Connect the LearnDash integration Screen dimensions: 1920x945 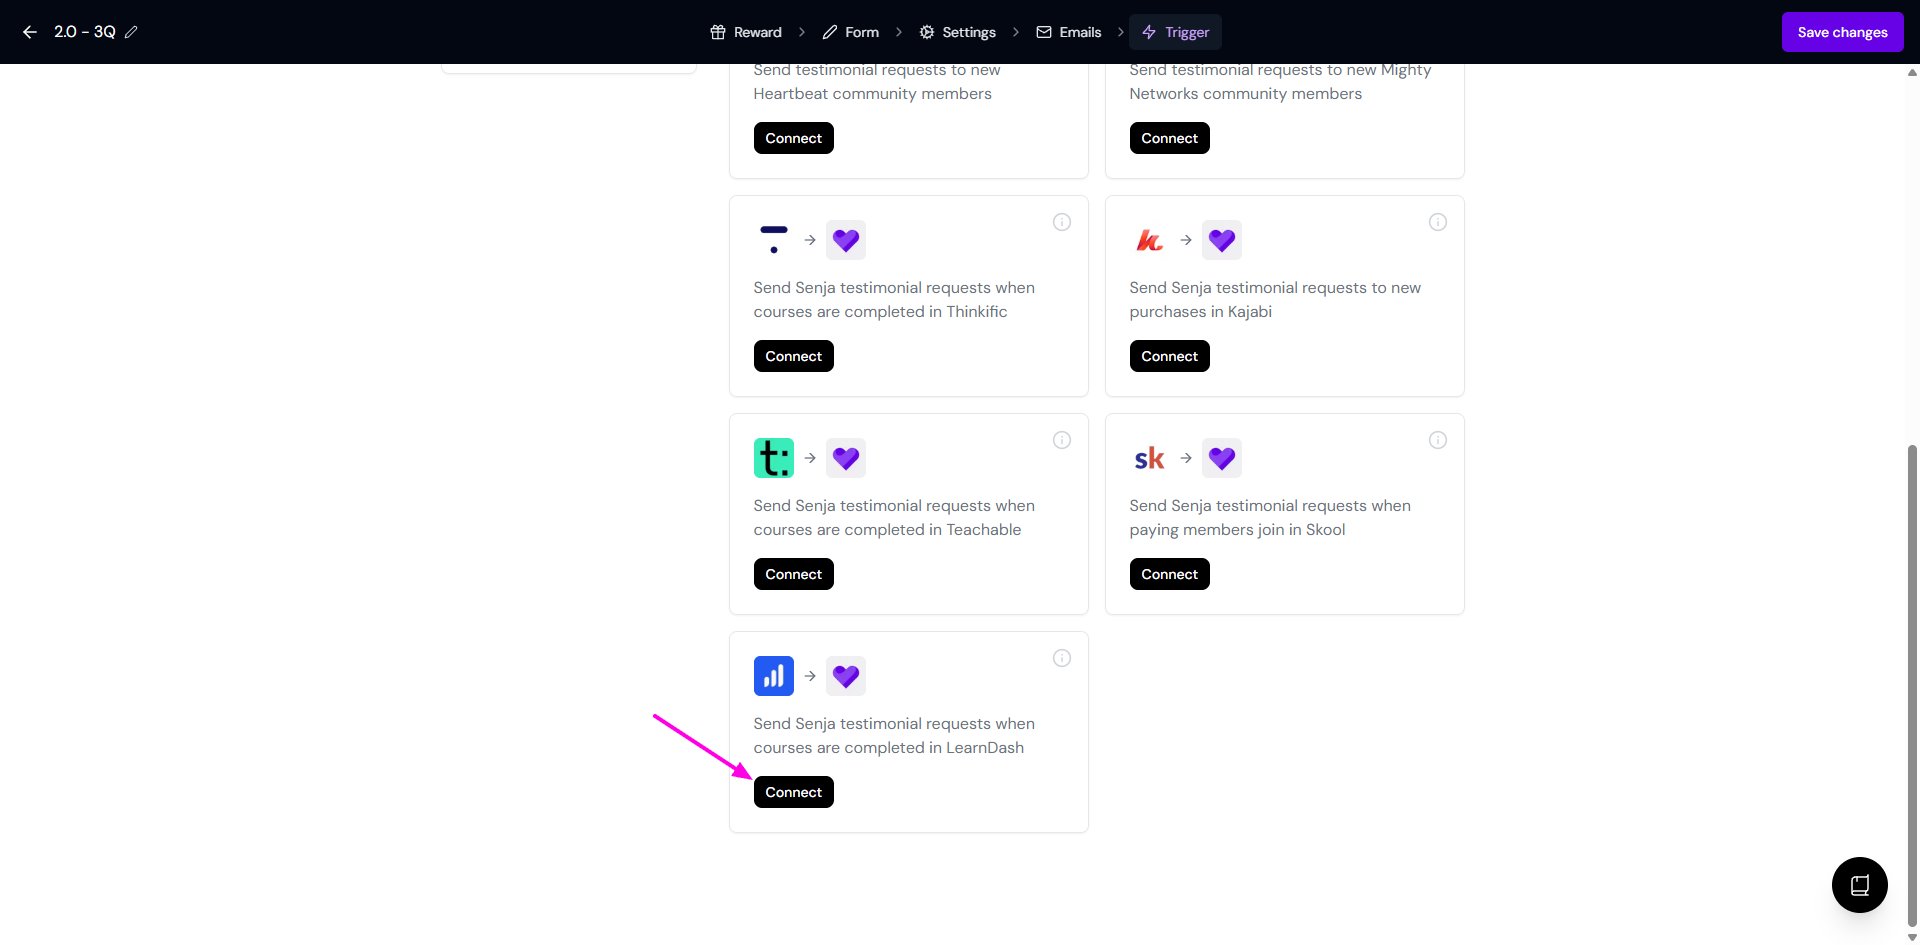coord(793,792)
